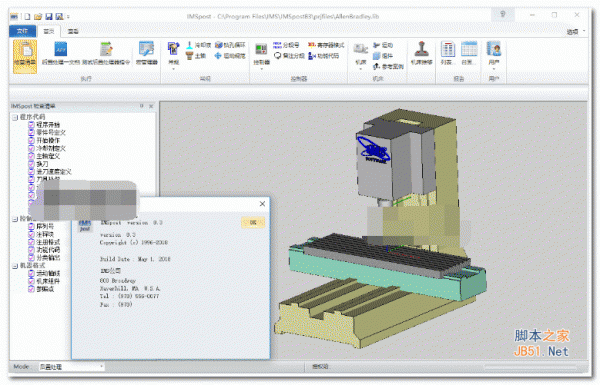Close the about IMSpost dialog

(262, 204)
